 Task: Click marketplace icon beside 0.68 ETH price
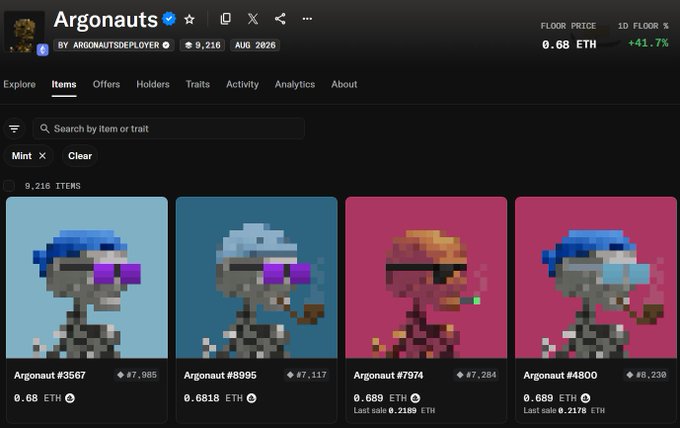coord(70,398)
